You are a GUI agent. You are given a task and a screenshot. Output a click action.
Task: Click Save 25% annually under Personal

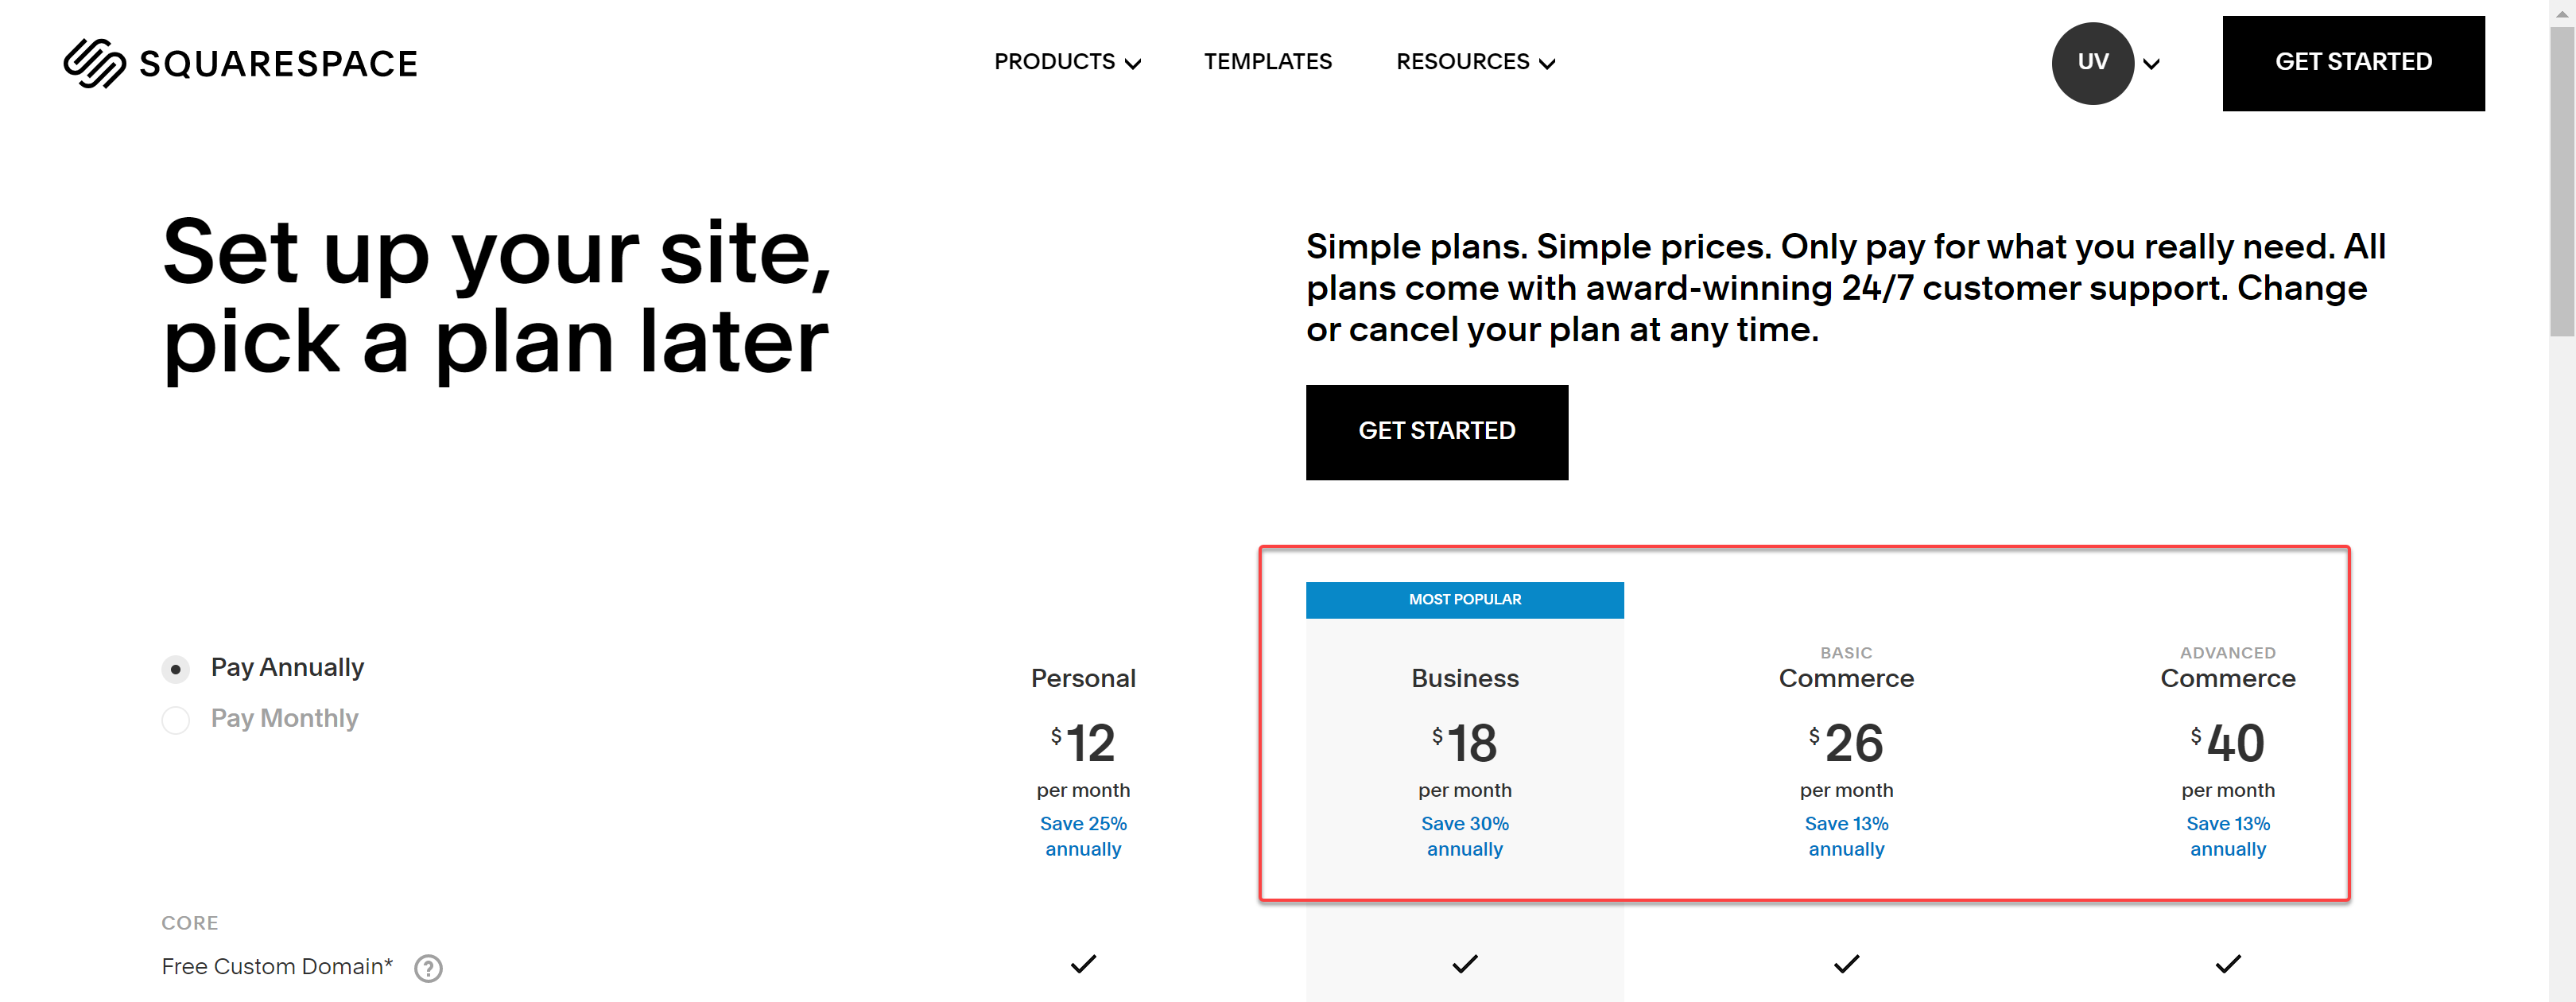point(1083,836)
